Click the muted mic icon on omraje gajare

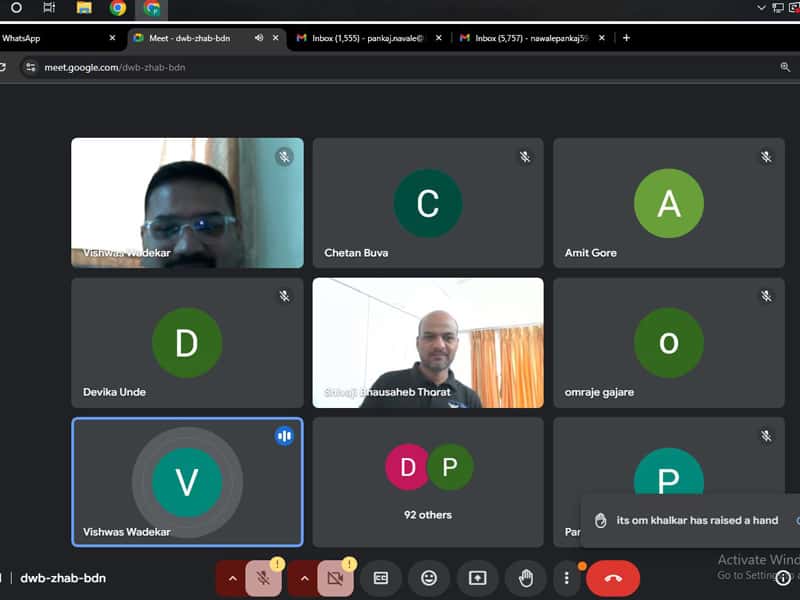(766, 296)
